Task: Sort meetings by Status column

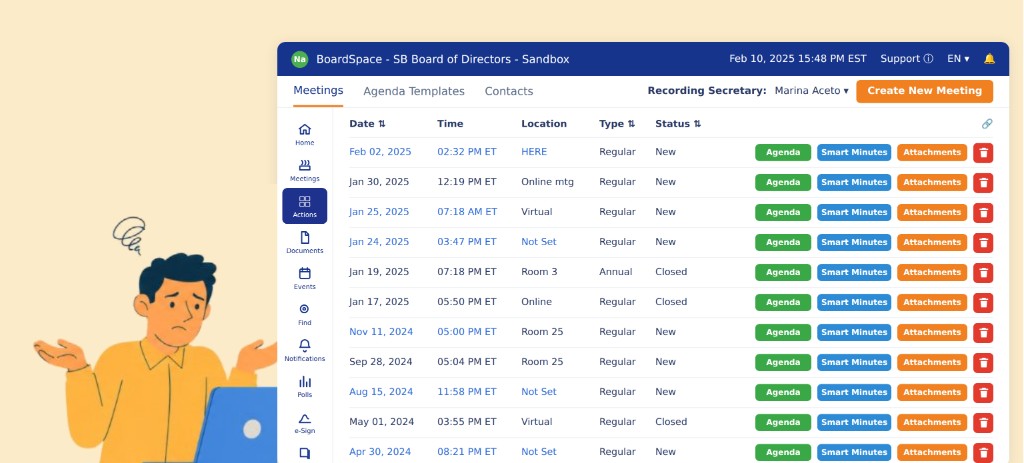Action: point(678,123)
